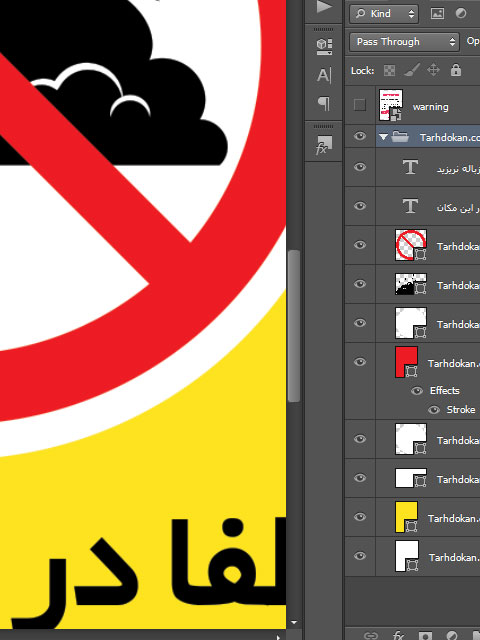Viewport: 480px width, 640px height.
Task: Hide the زباله نریزید text layer
Action: pyautogui.click(x=360, y=167)
